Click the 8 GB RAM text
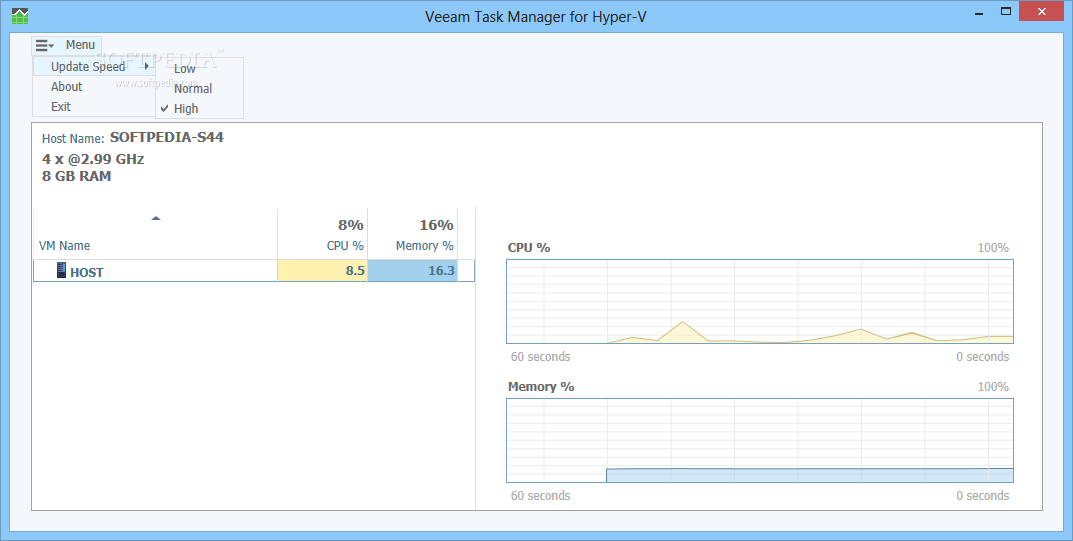 point(77,176)
